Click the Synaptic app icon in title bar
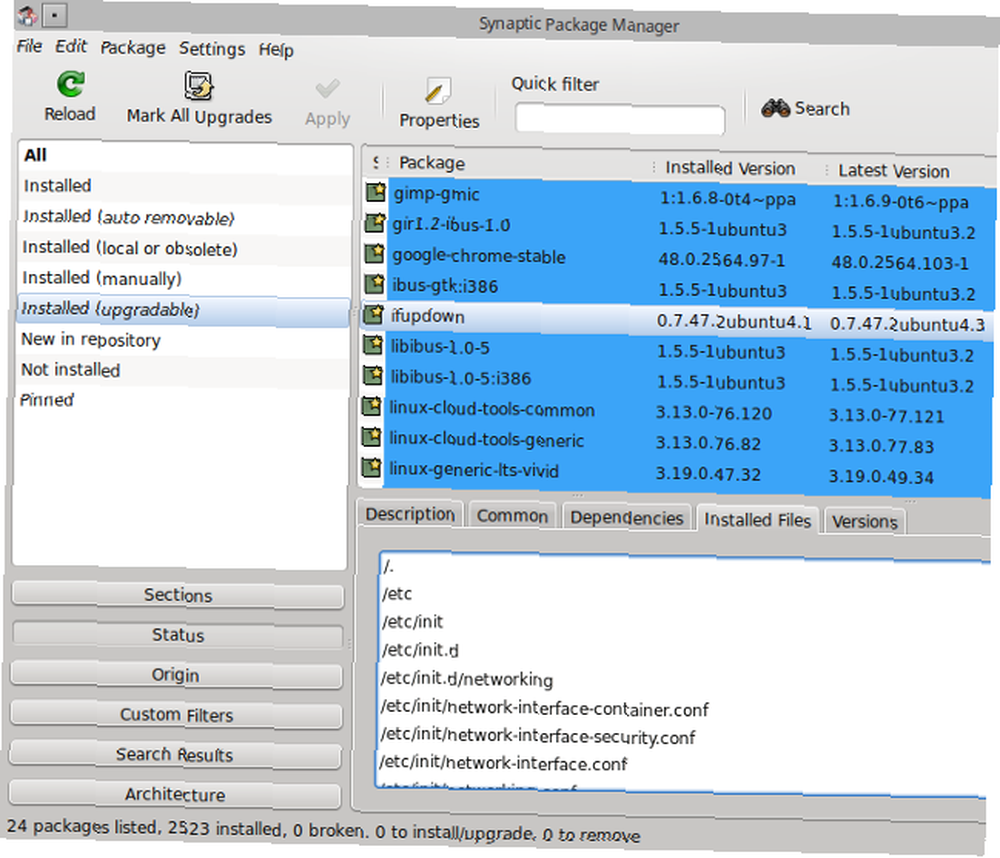The height and width of the screenshot is (858, 1000). coord(27,15)
